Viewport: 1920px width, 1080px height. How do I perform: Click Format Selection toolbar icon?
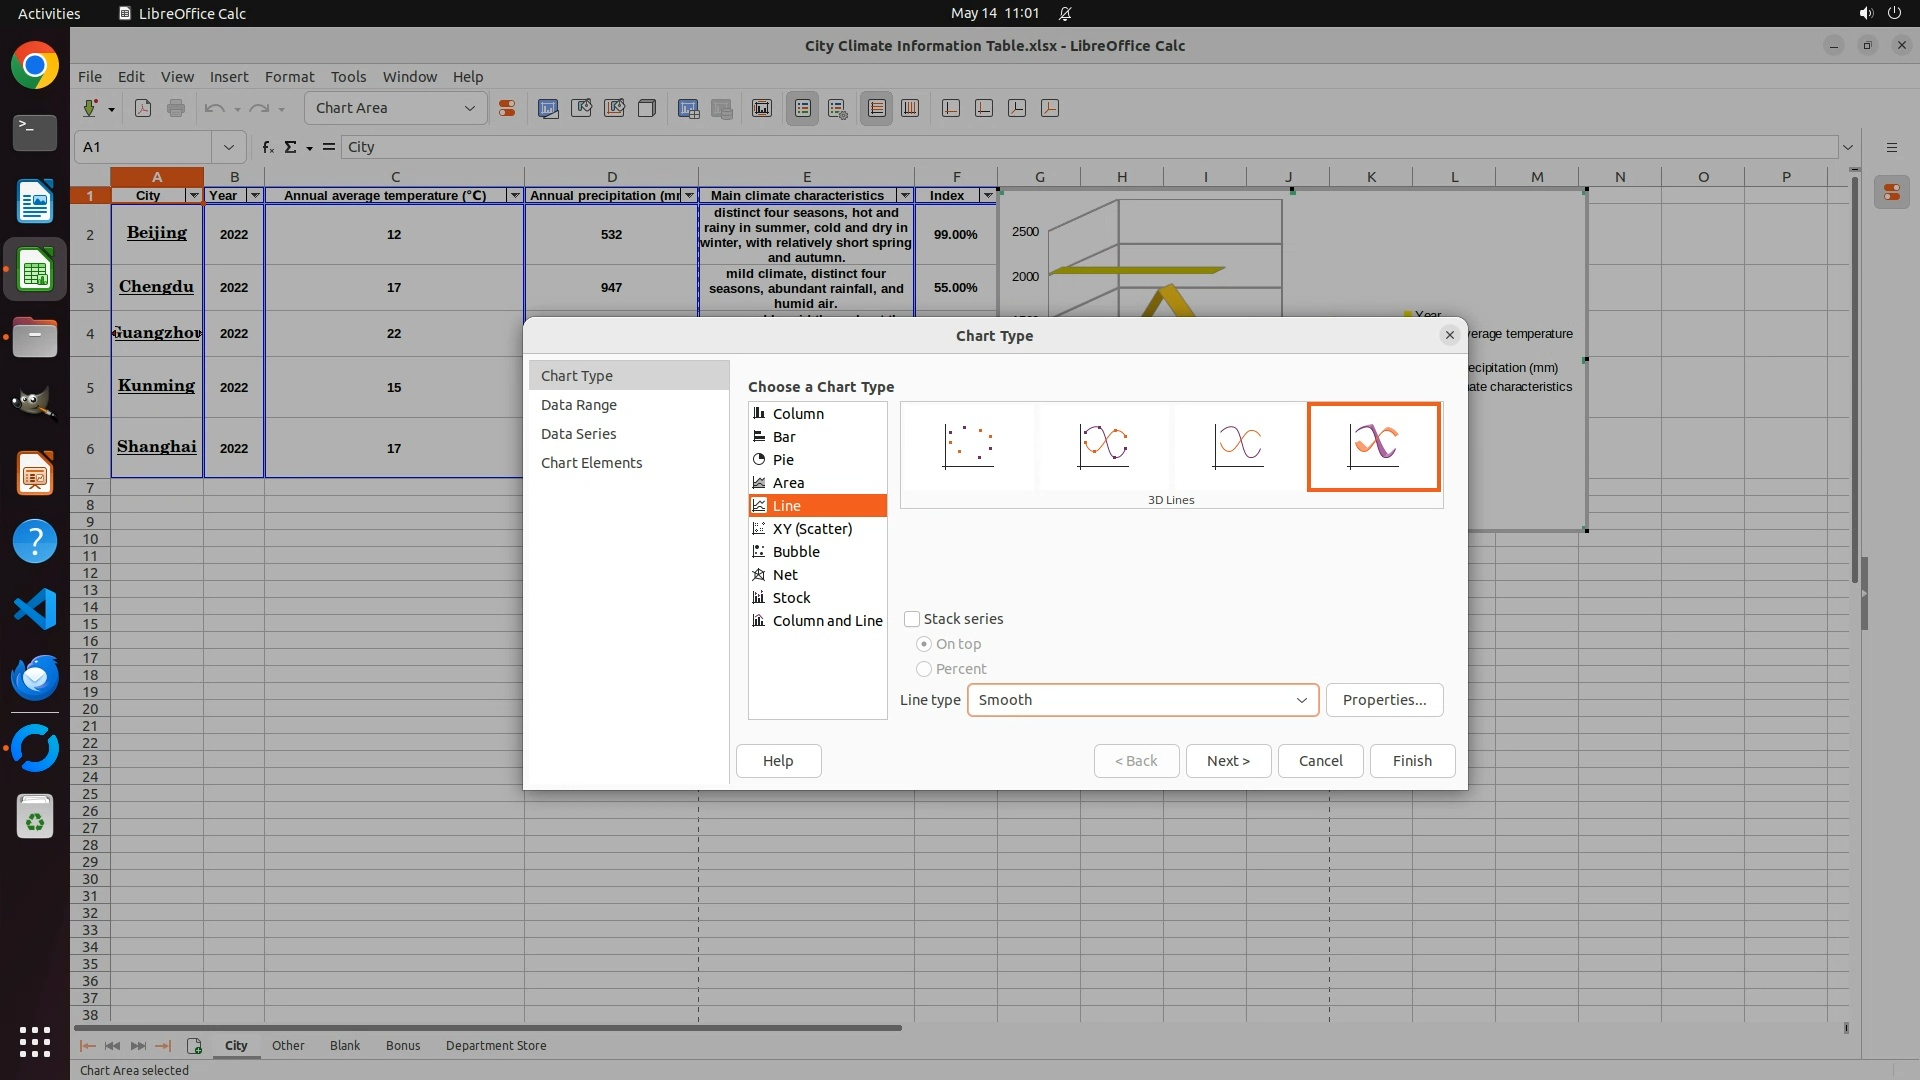507,108
